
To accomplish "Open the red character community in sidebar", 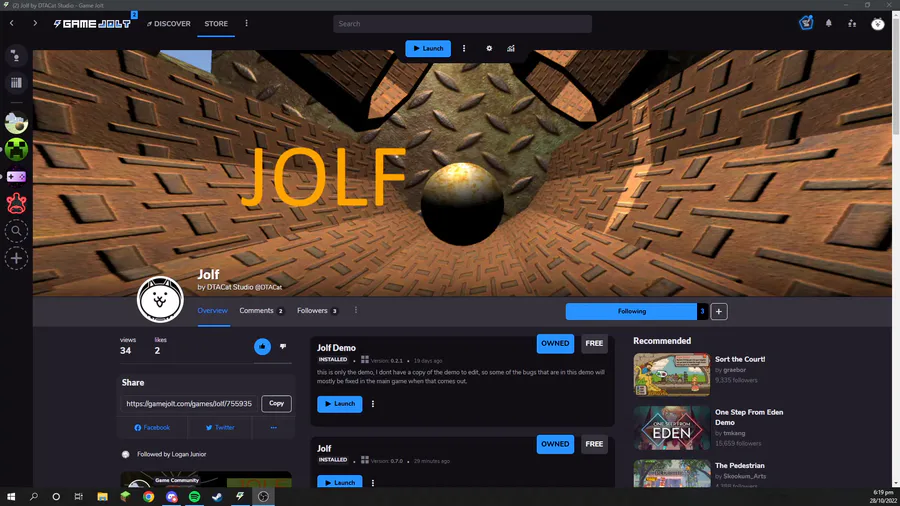I will [16, 204].
